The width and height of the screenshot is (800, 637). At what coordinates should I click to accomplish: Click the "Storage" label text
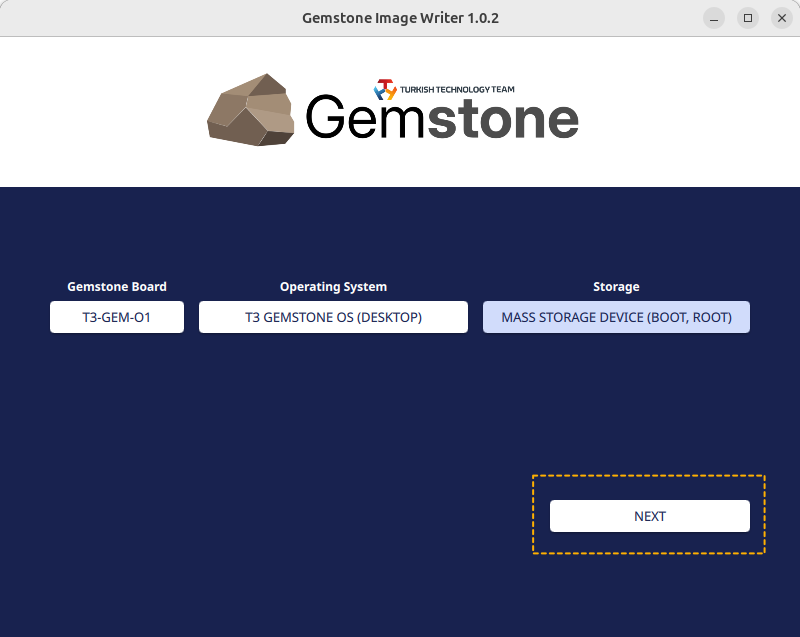(x=616, y=287)
